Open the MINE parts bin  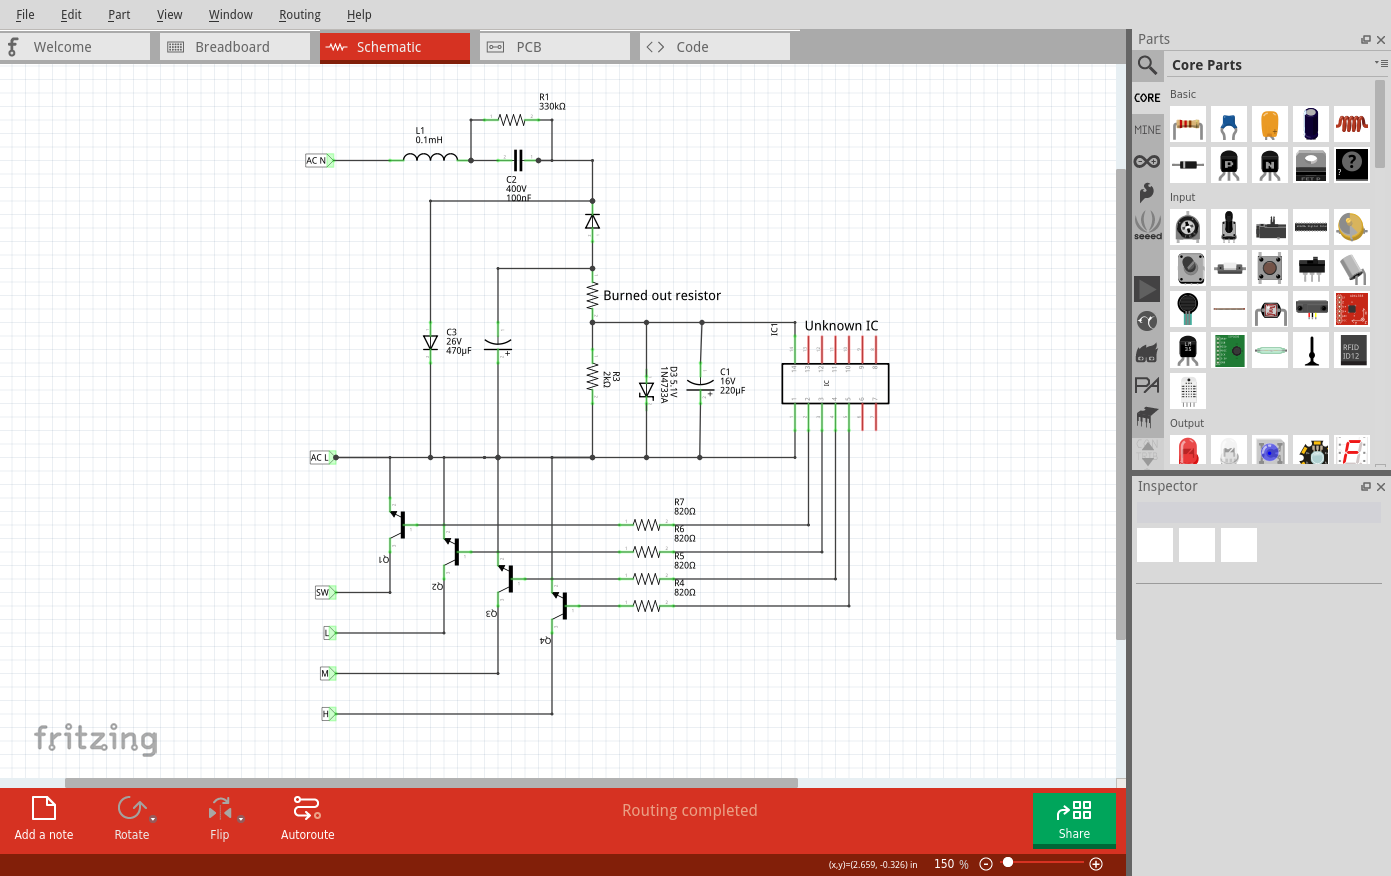pyautogui.click(x=1147, y=129)
